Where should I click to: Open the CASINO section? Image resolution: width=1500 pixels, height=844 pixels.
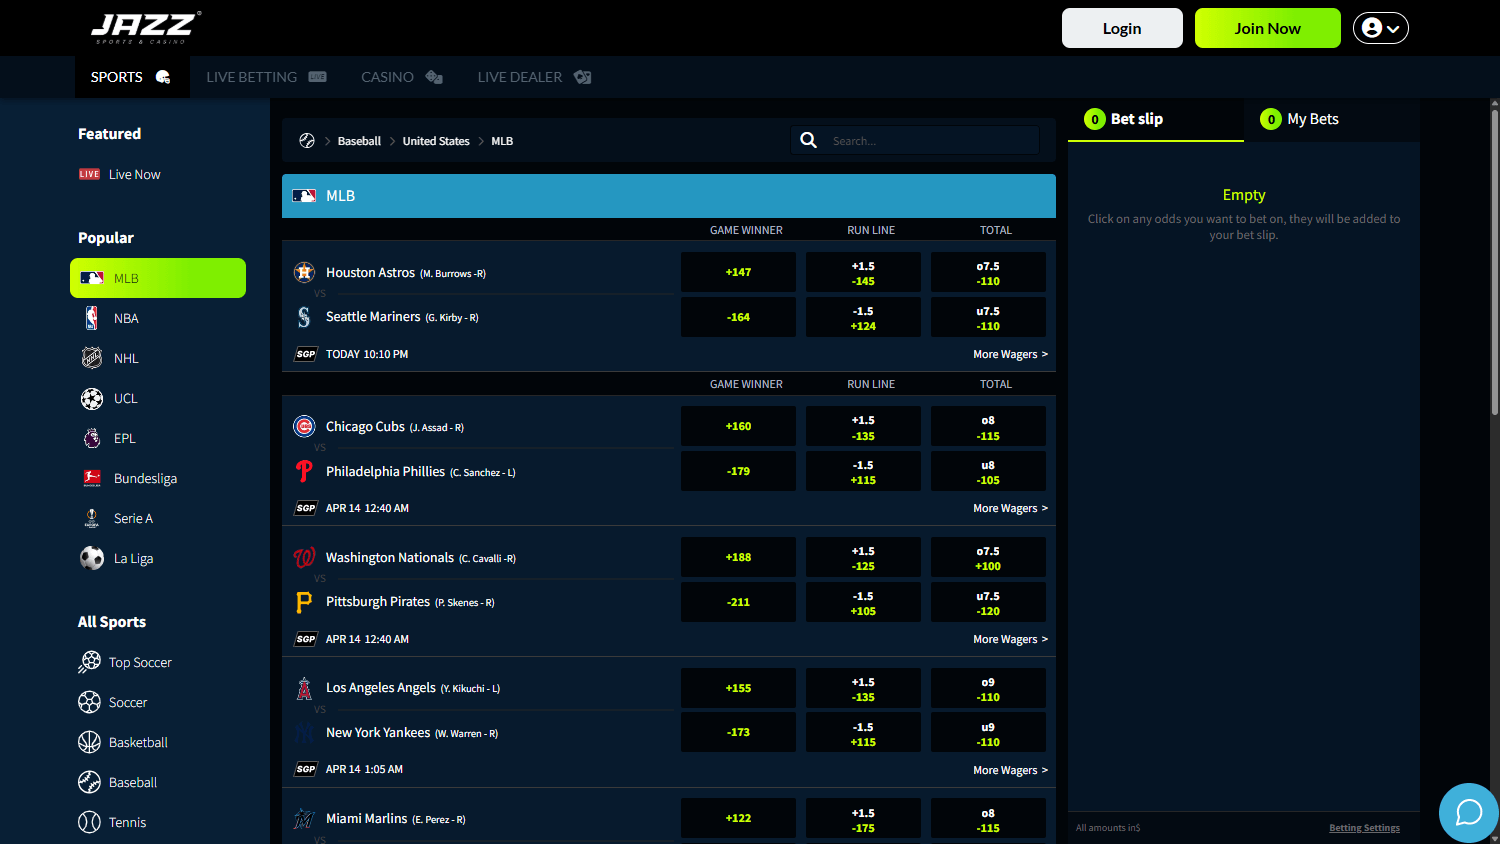(x=387, y=76)
